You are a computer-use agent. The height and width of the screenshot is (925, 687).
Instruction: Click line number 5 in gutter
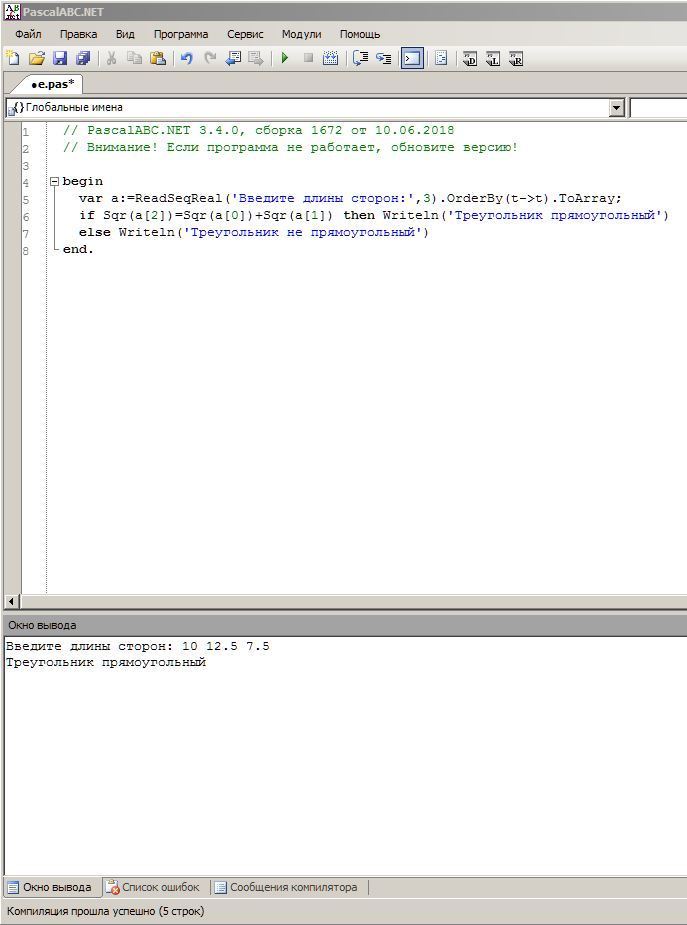[x=25, y=199]
